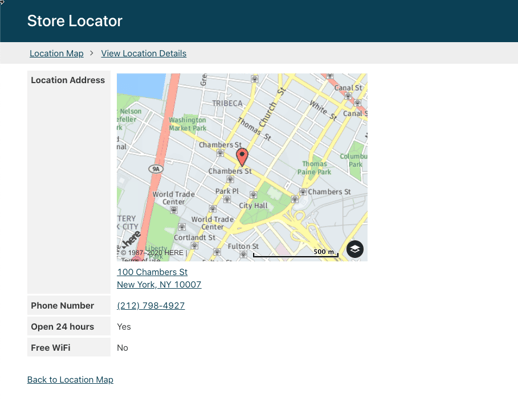This screenshot has height=402, width=518.
Task: Click the HERE logo on the map
Action: (x=131, y=240)
